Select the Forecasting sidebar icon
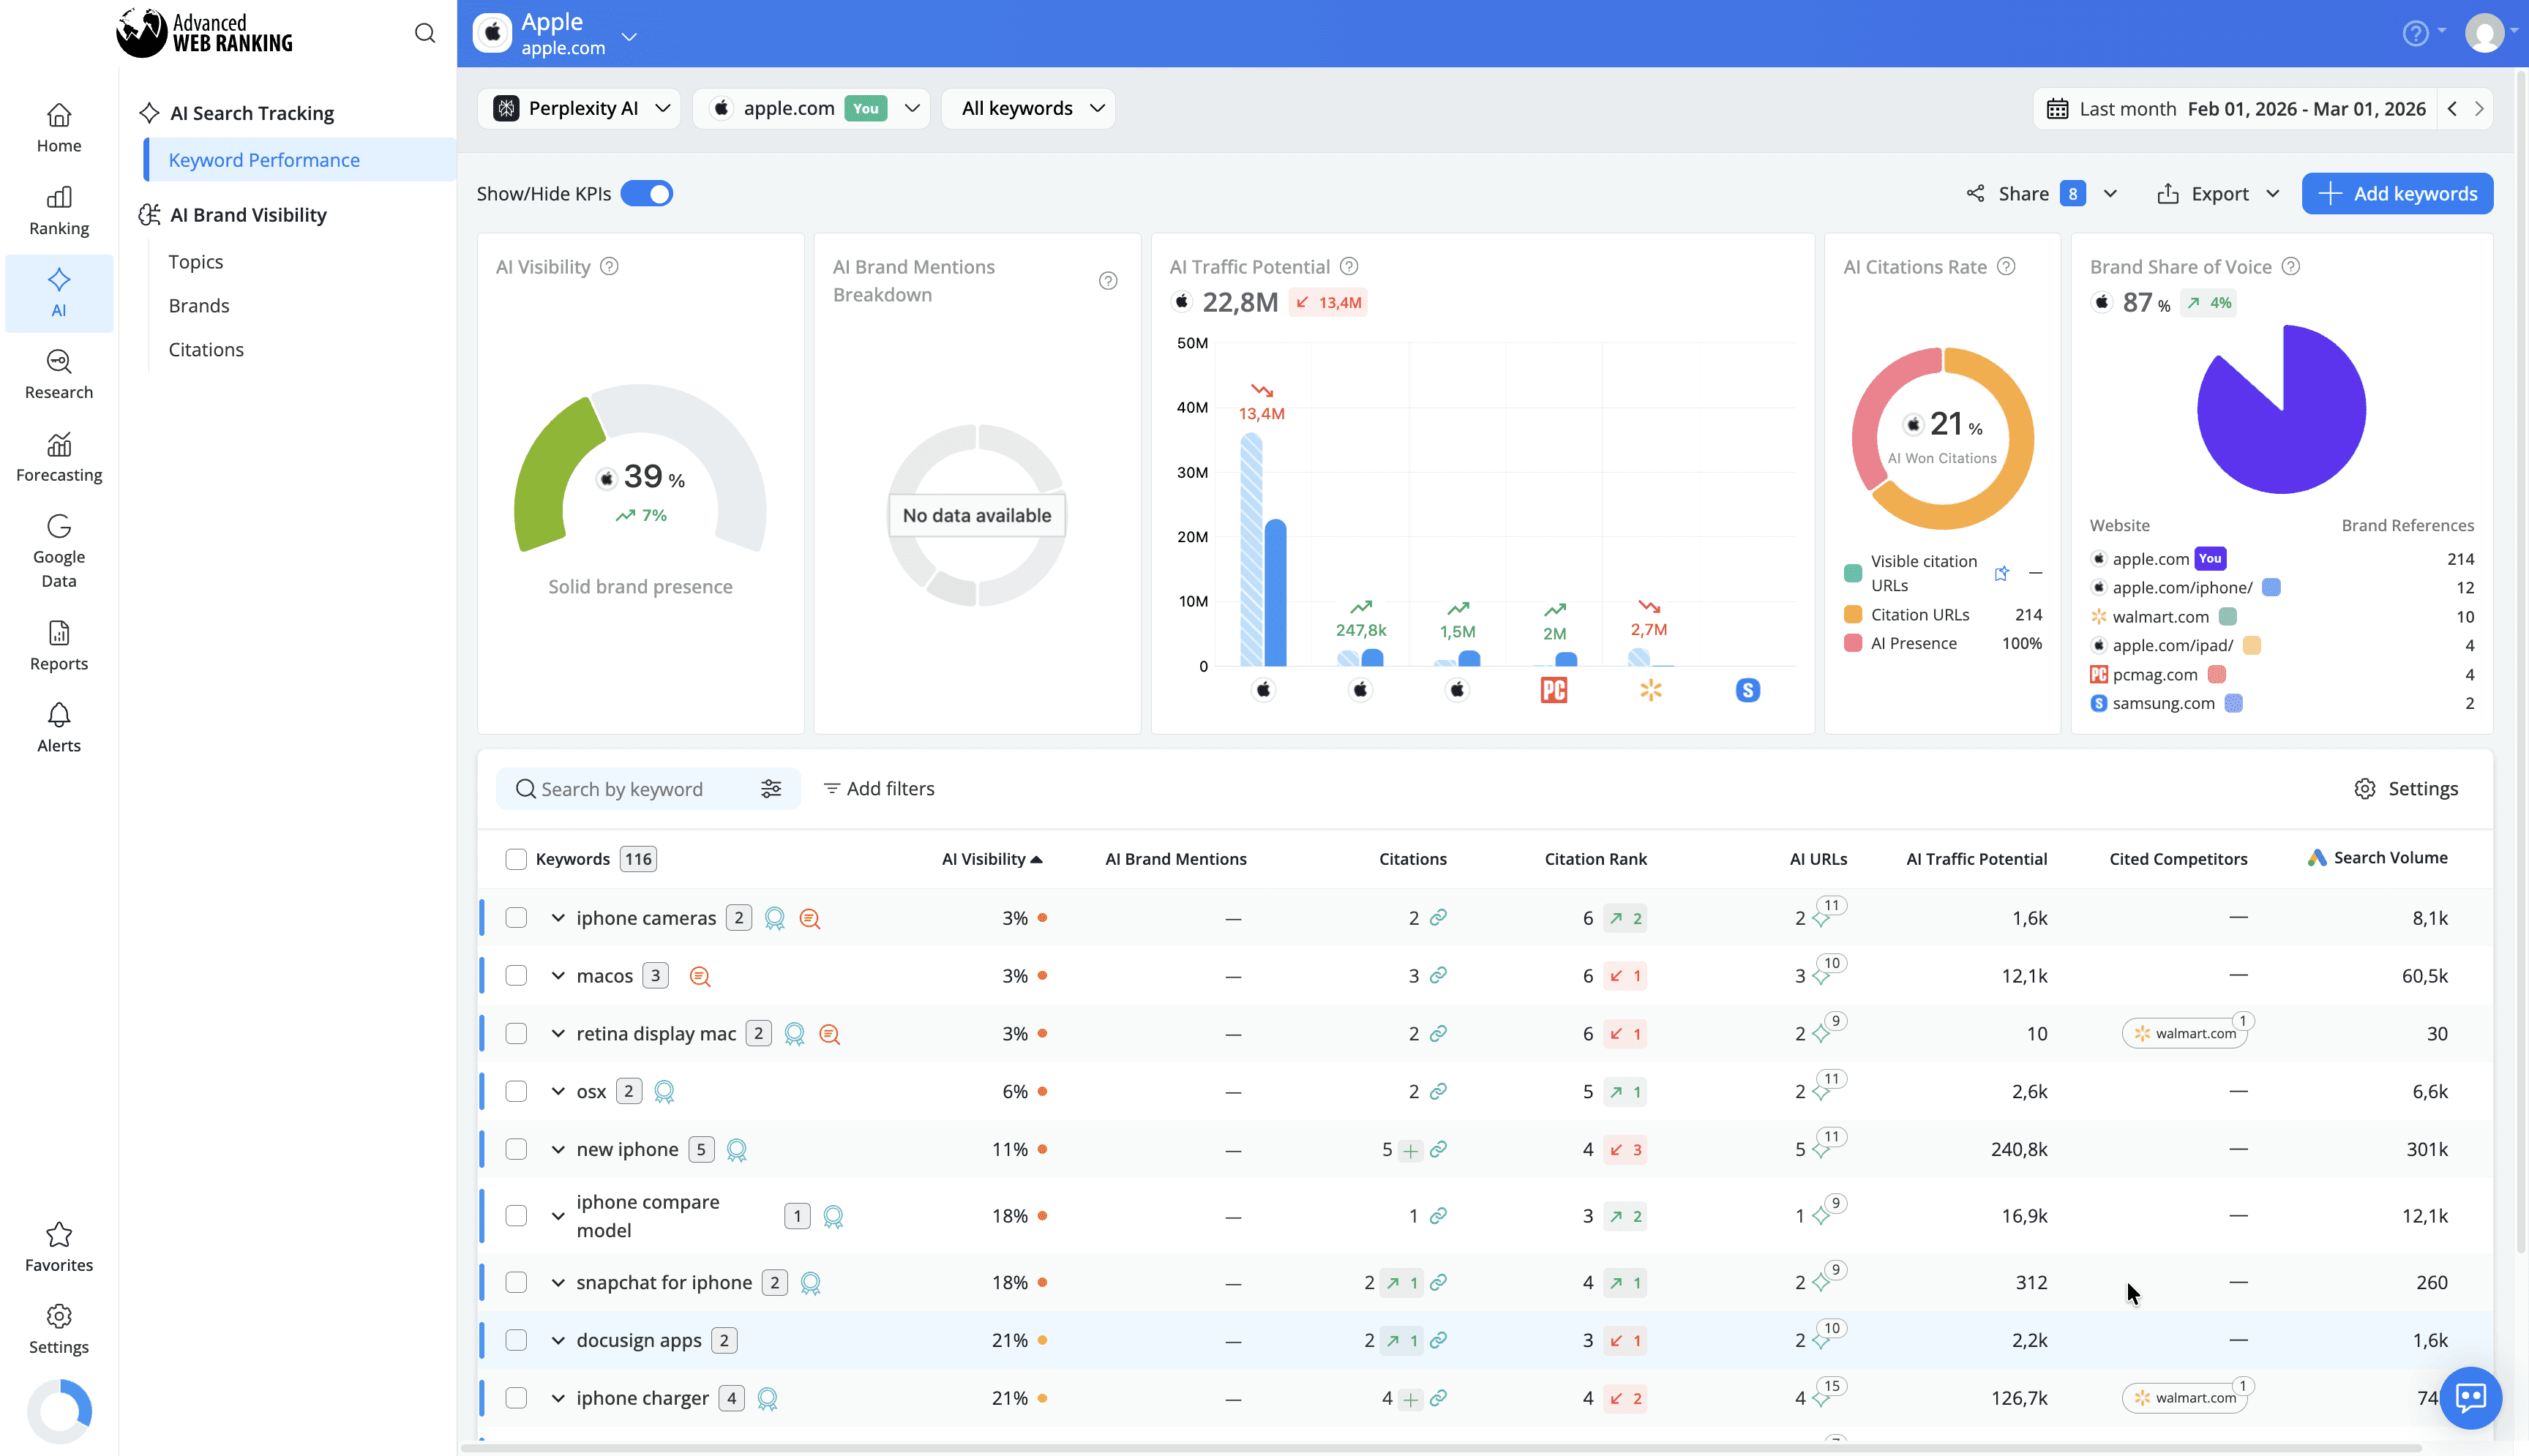Screen dimensions: 2529x1456 pyautogui.click(x=58, y=457)
